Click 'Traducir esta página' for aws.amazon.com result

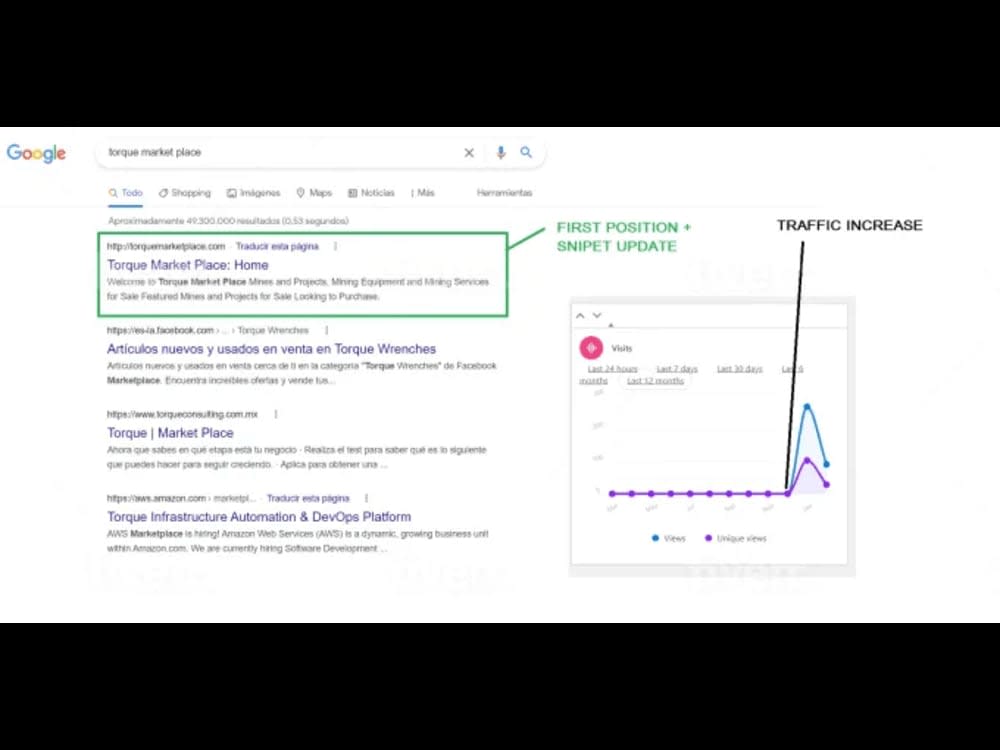pyautogui.click(x=308, y=498)
